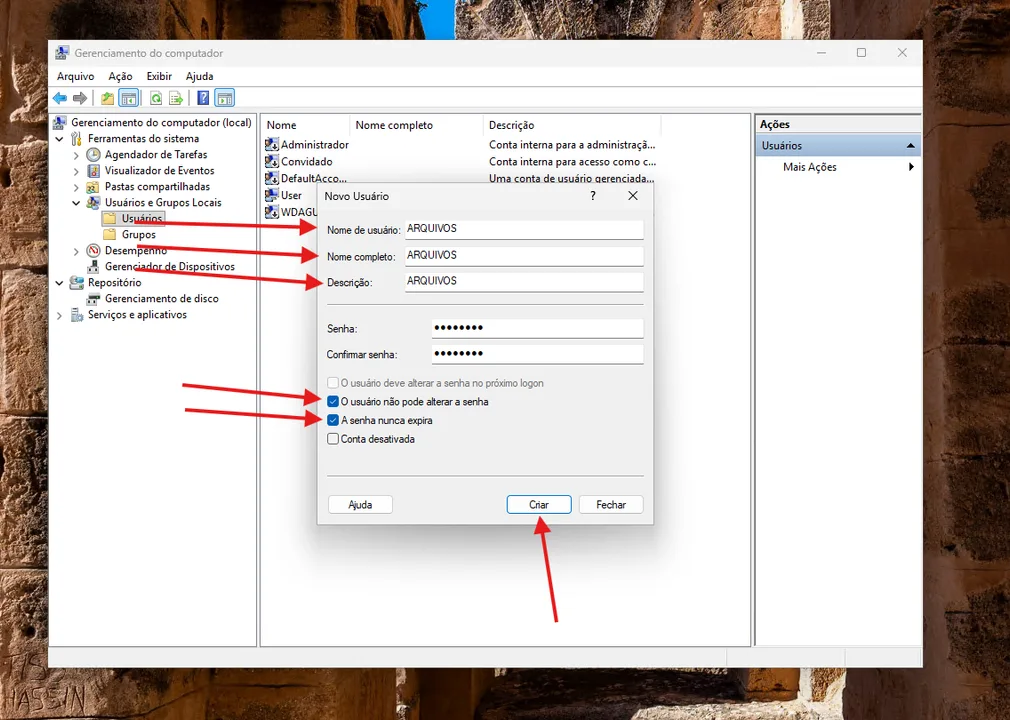Open the Mais Ações submenu arrow
The height and width of the screenshot is (720, 1010).
coord(911,167)
